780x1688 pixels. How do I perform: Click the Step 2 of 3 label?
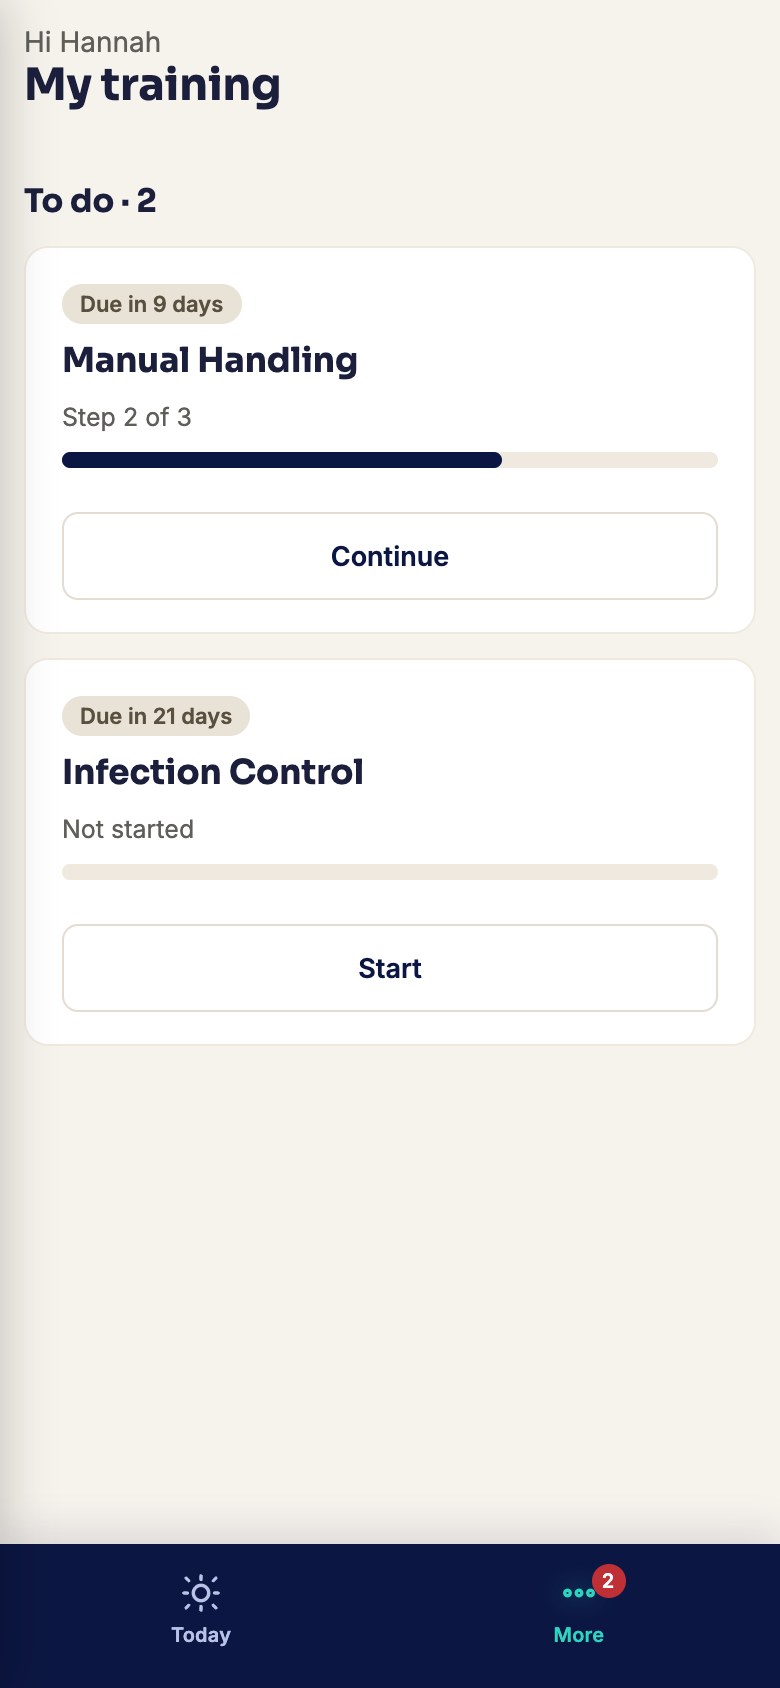pos(127,417)
